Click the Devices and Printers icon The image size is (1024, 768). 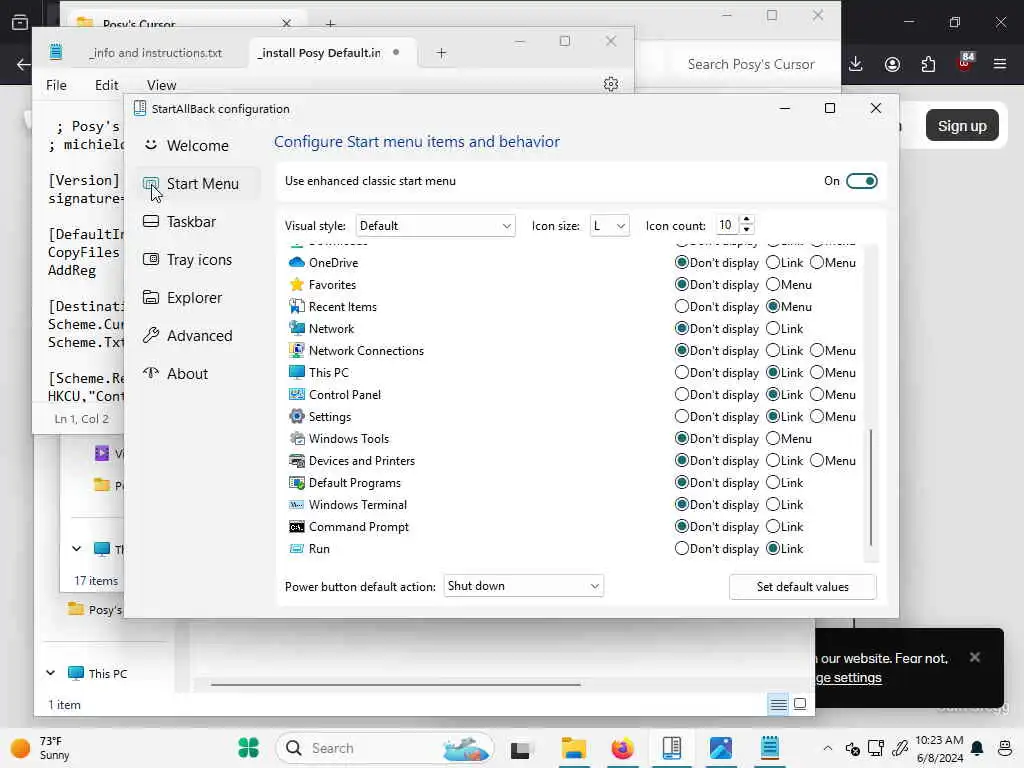296,460
